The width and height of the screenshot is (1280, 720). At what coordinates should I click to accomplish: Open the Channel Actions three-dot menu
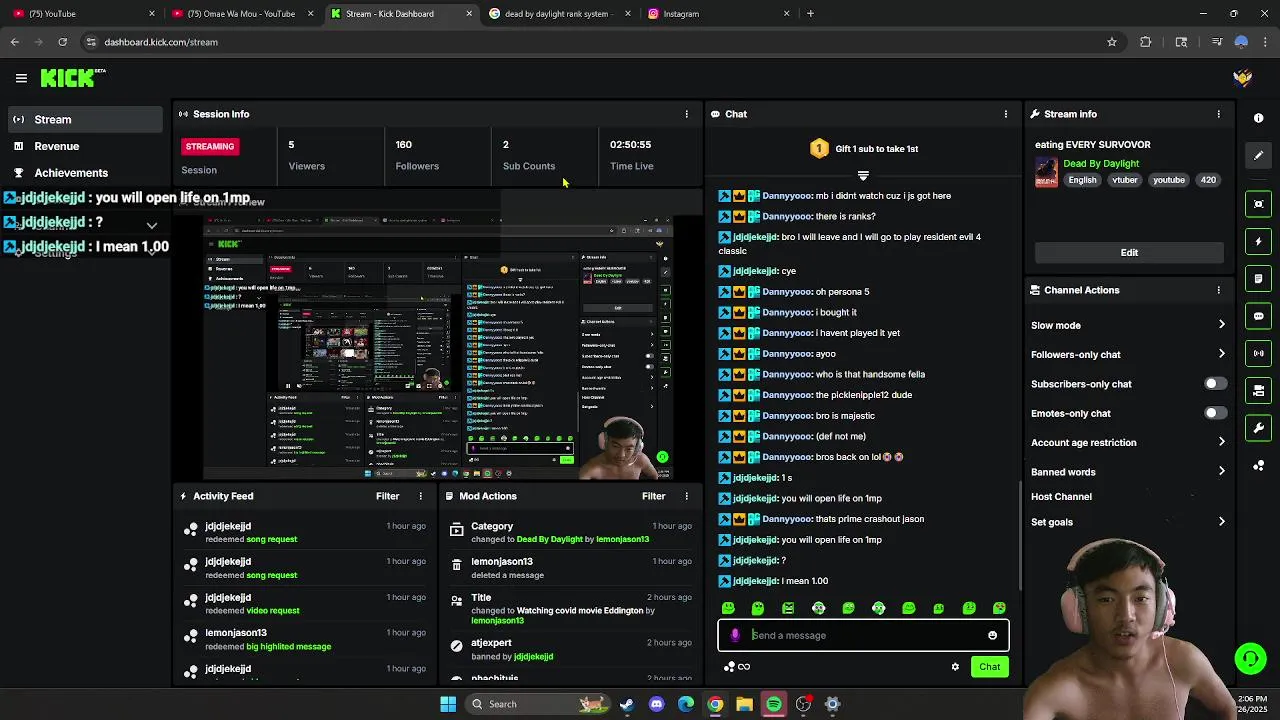[x=1218, y=290]
